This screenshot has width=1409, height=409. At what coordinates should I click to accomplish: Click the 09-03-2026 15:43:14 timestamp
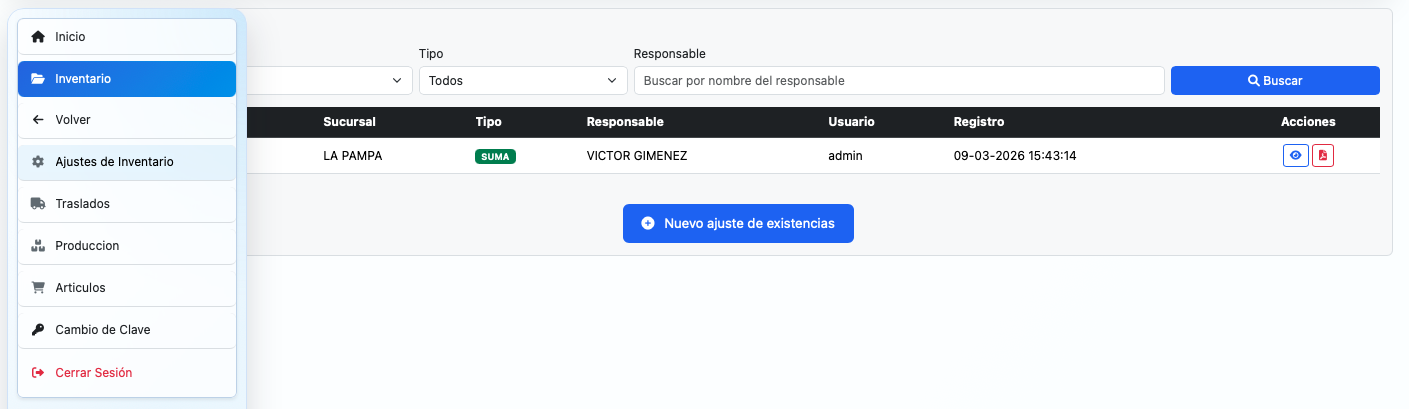(x=1015, y=156)
